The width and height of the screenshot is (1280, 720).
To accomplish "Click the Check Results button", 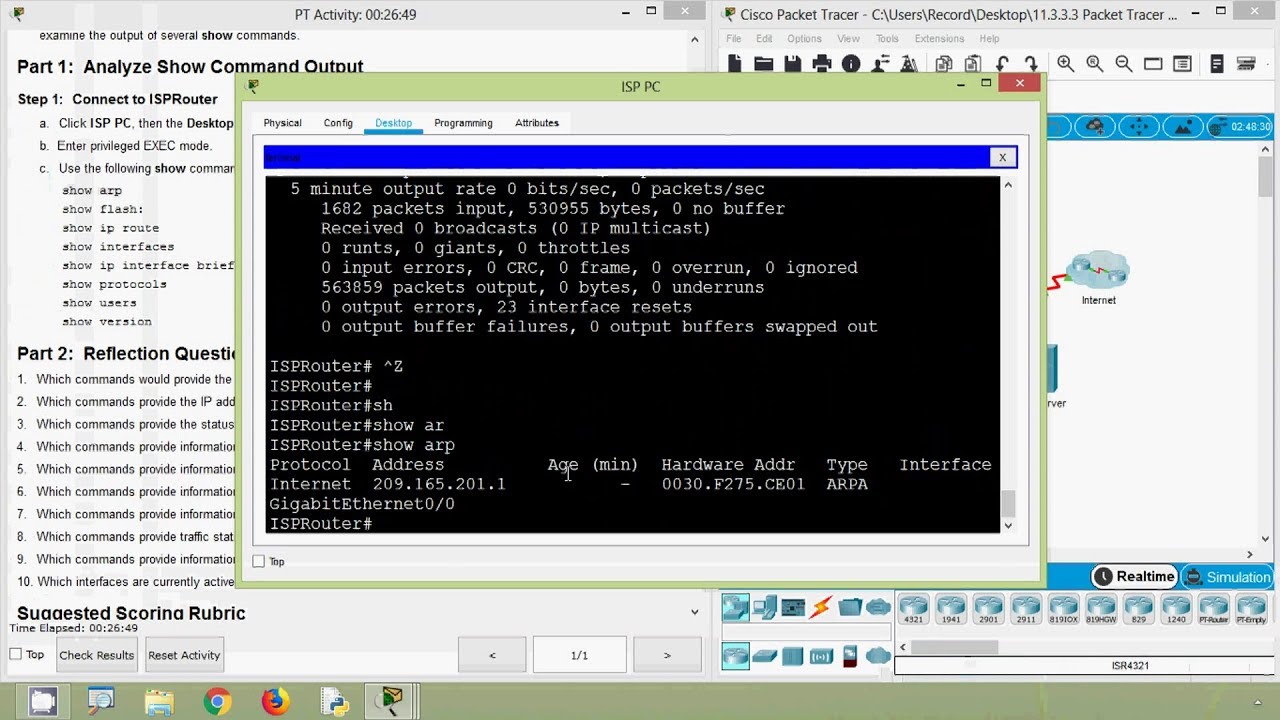I will [x=97, y=655].
